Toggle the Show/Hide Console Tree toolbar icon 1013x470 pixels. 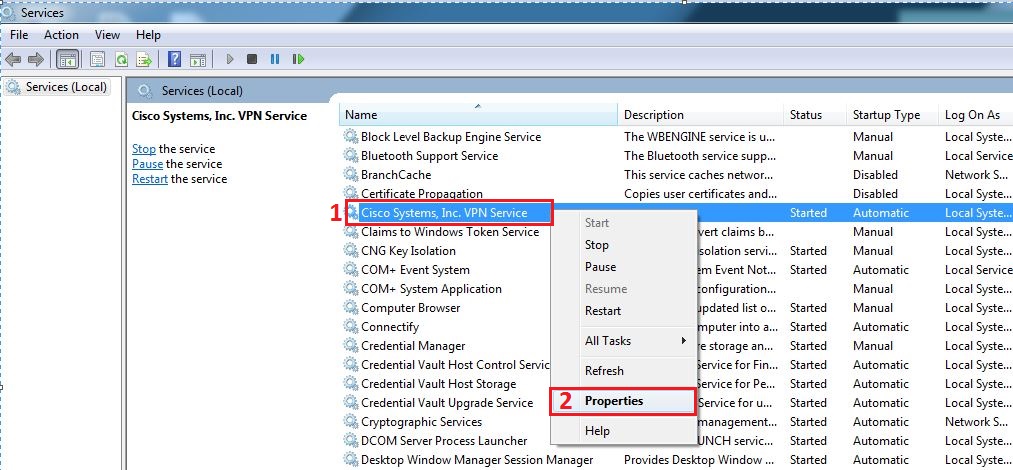pyautogui.click(x=67, y=59)
